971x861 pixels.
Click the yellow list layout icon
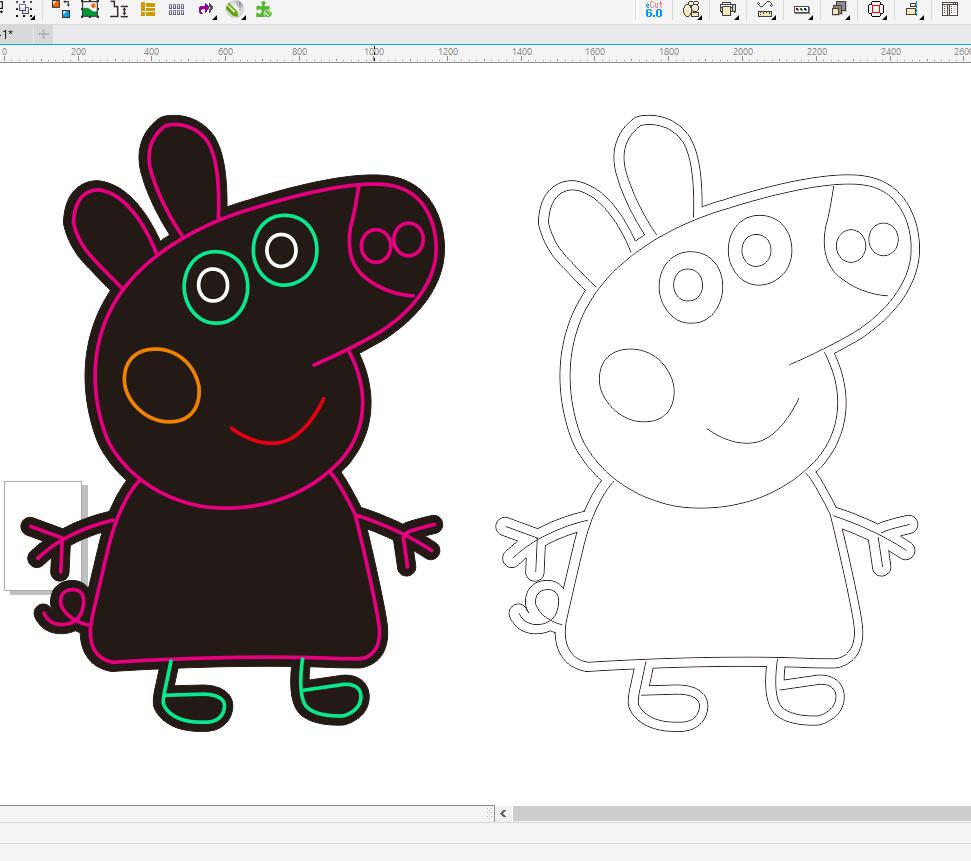(x=148, y=9)
